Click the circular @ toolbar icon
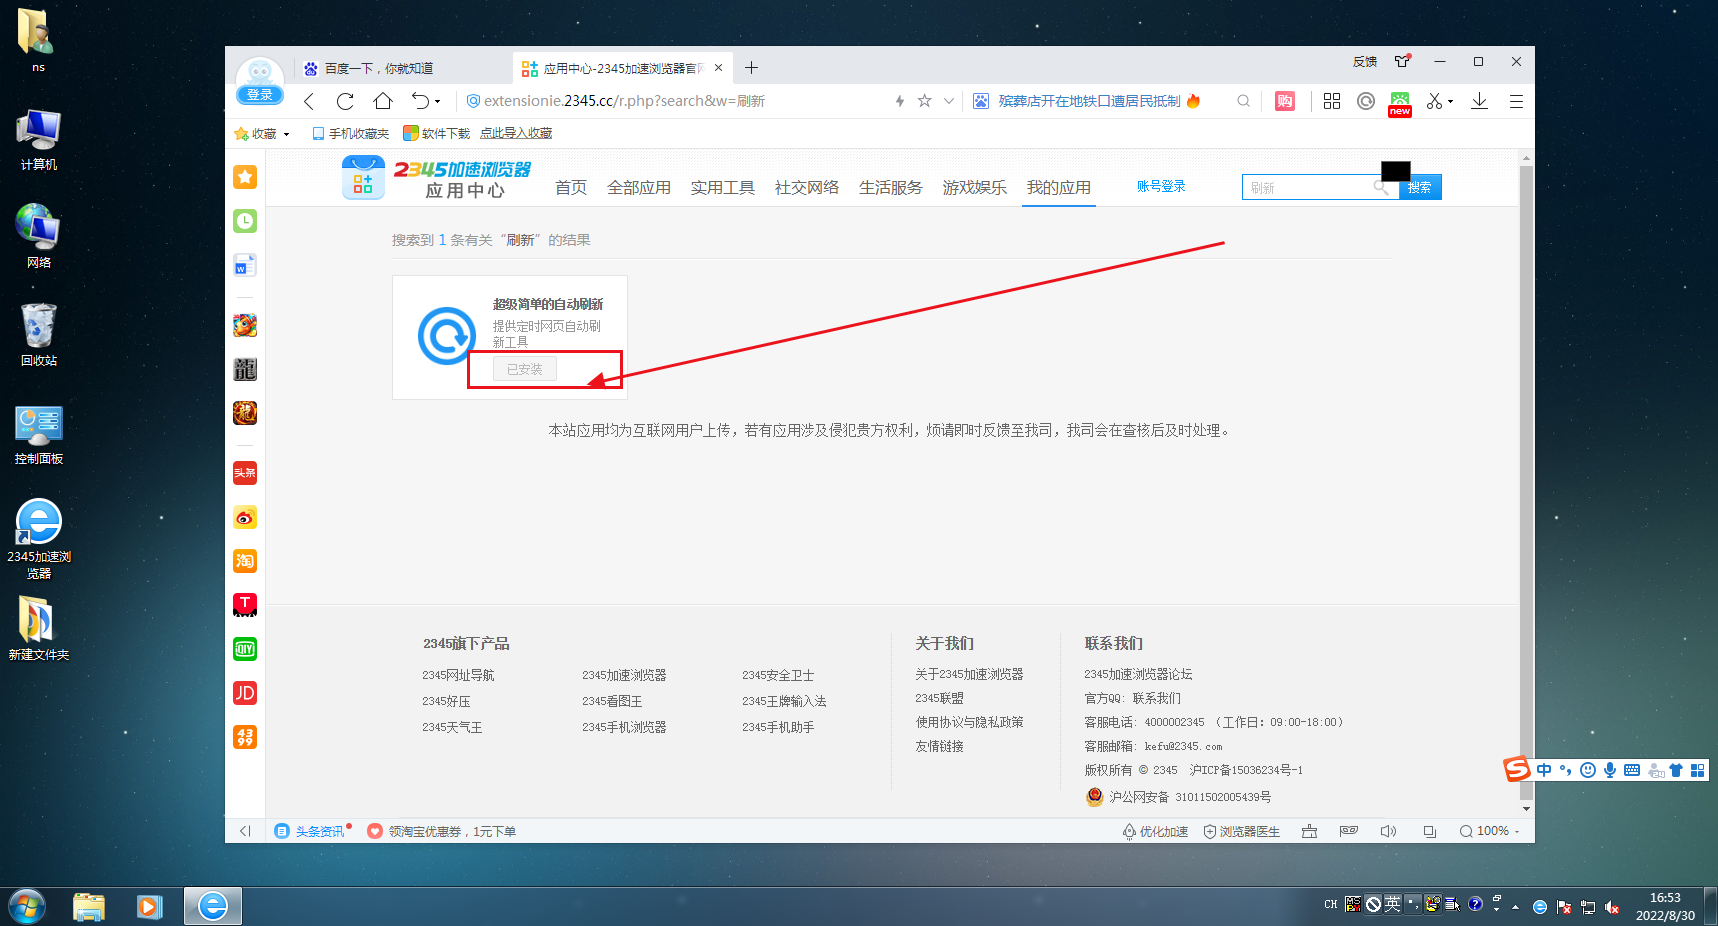Image resolution: width=1718 pixels, height=926 pixels. 1366,101
